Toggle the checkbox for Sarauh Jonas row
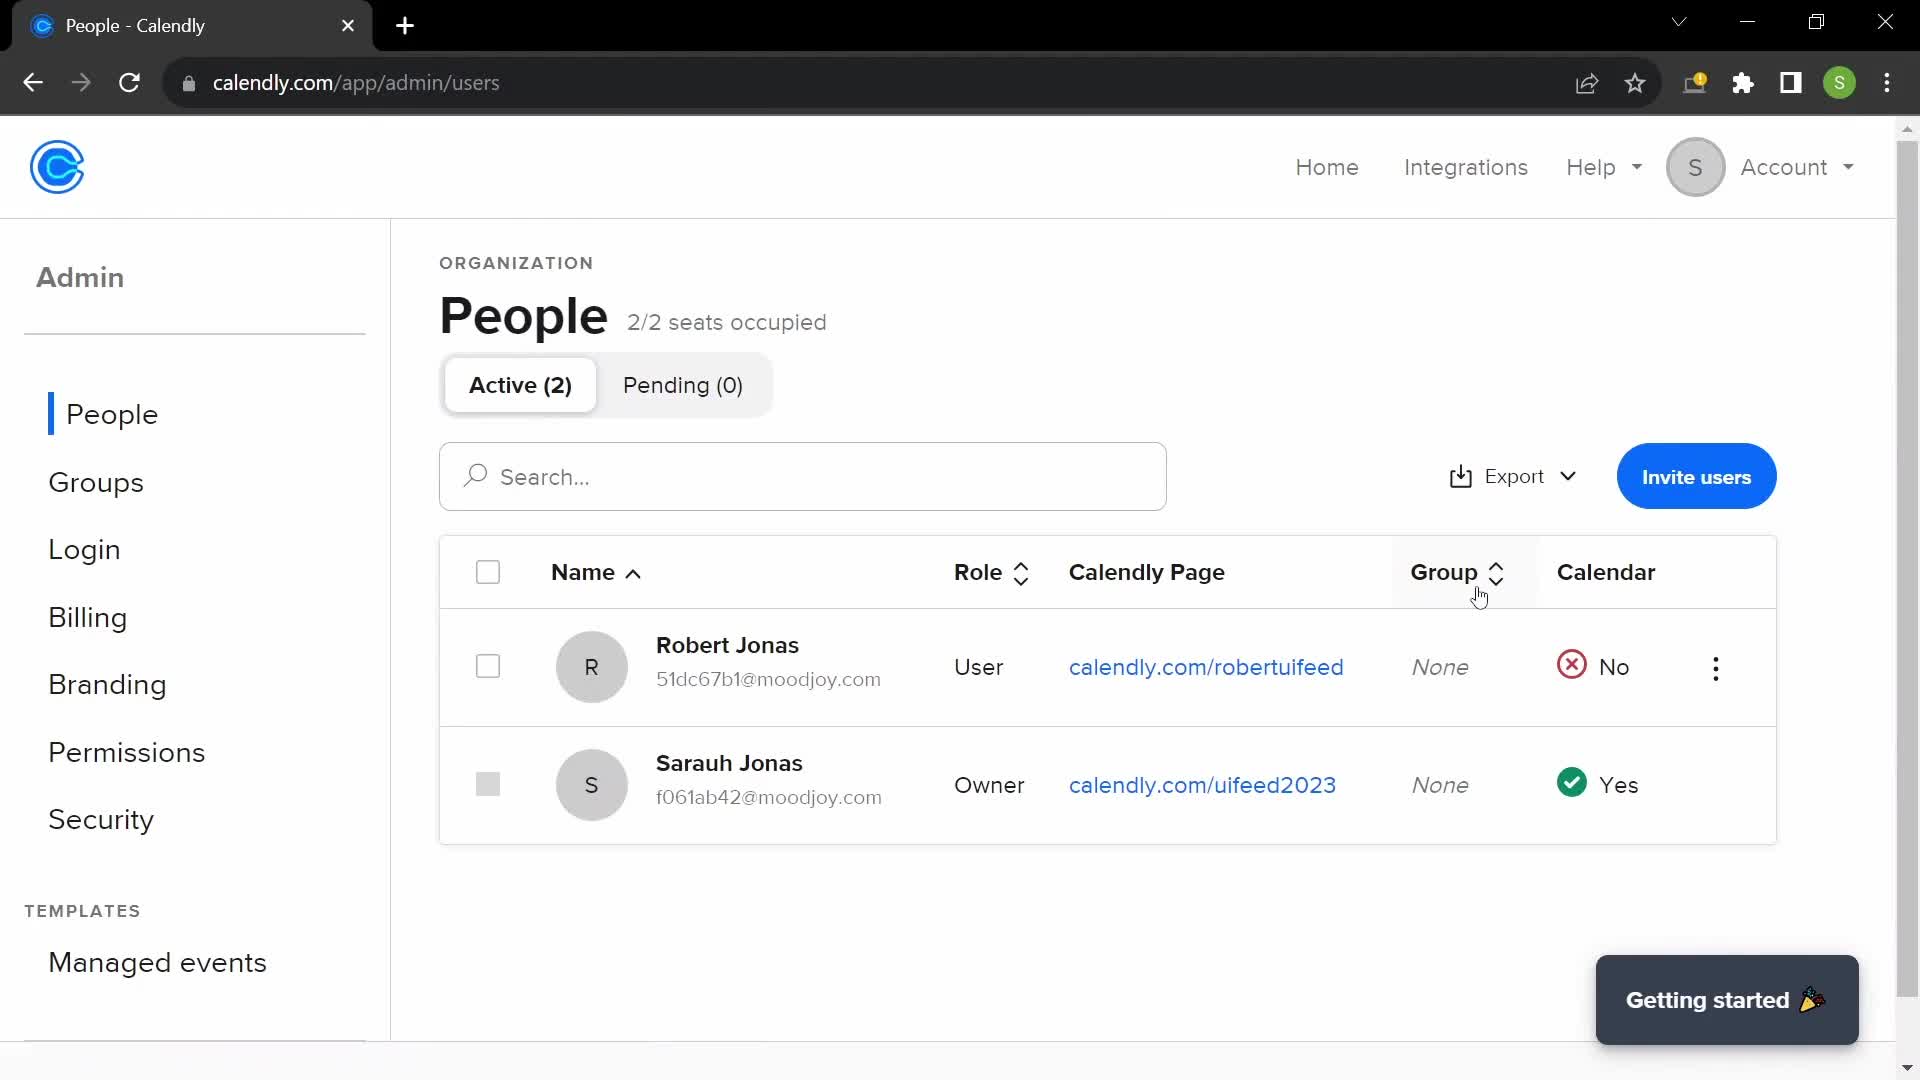 click(x=488, y=785)
